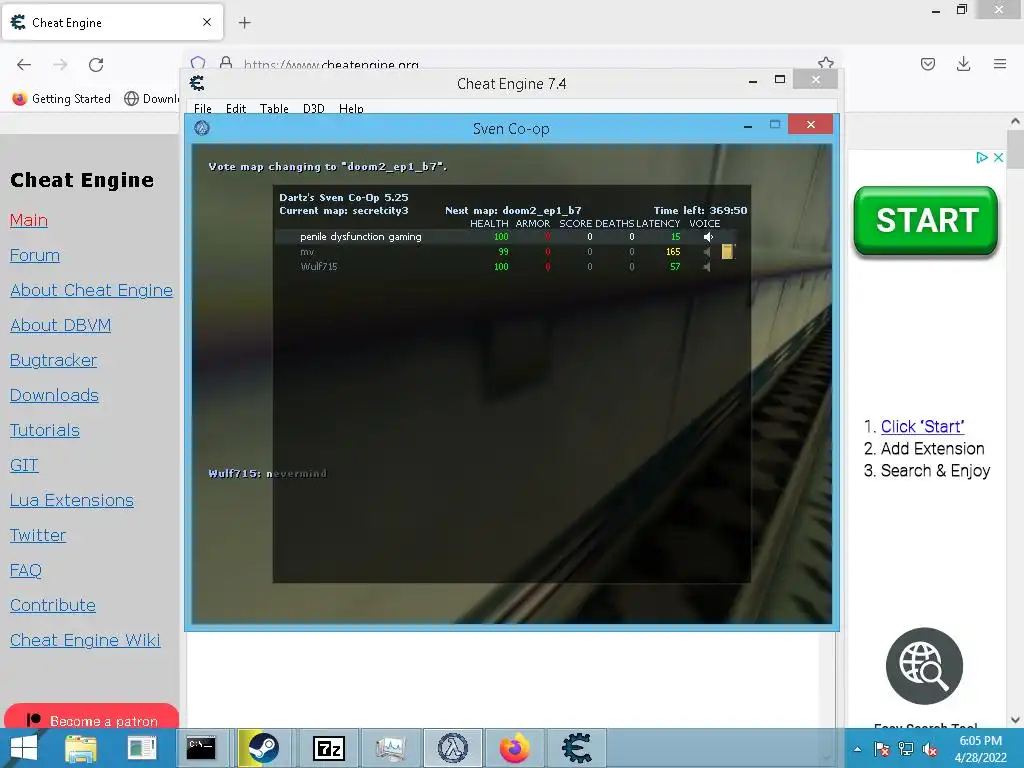Open Steam from taskbar
Image resolution: width=1024 pixels, height=768 pixels.
263,748
